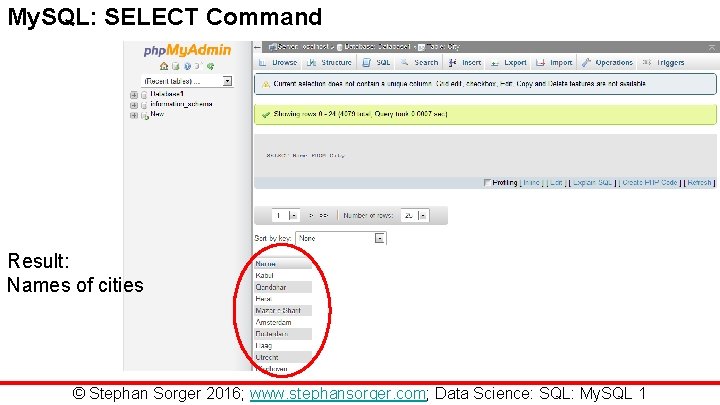Click the Triggers tab icon
The height and width of the screenshot is (405, 720).
647,62
